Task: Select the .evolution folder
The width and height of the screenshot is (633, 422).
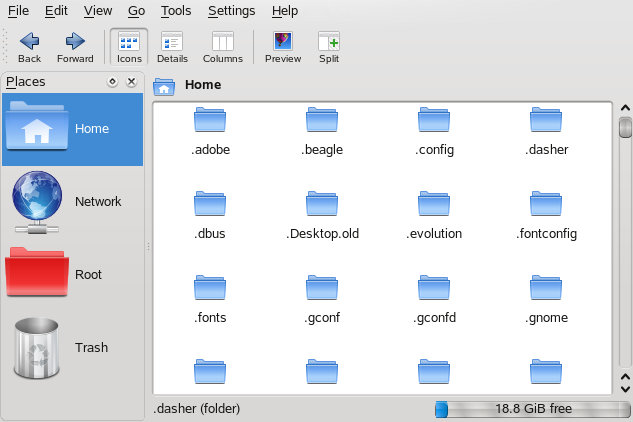Action: (434, 215)
